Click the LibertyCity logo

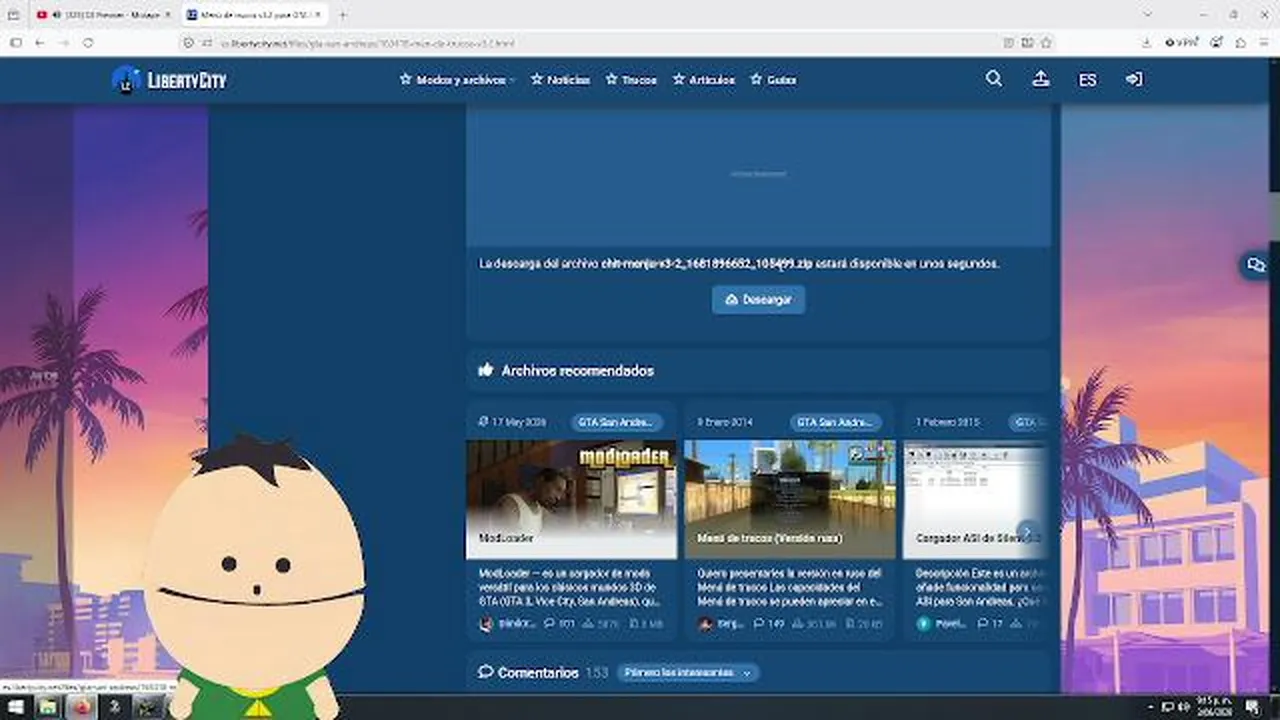tap(170, 80)
